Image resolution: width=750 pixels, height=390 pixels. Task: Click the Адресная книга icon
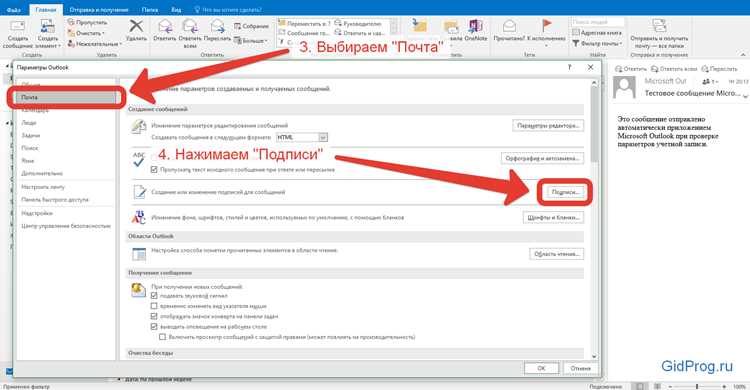click(576, 33)
